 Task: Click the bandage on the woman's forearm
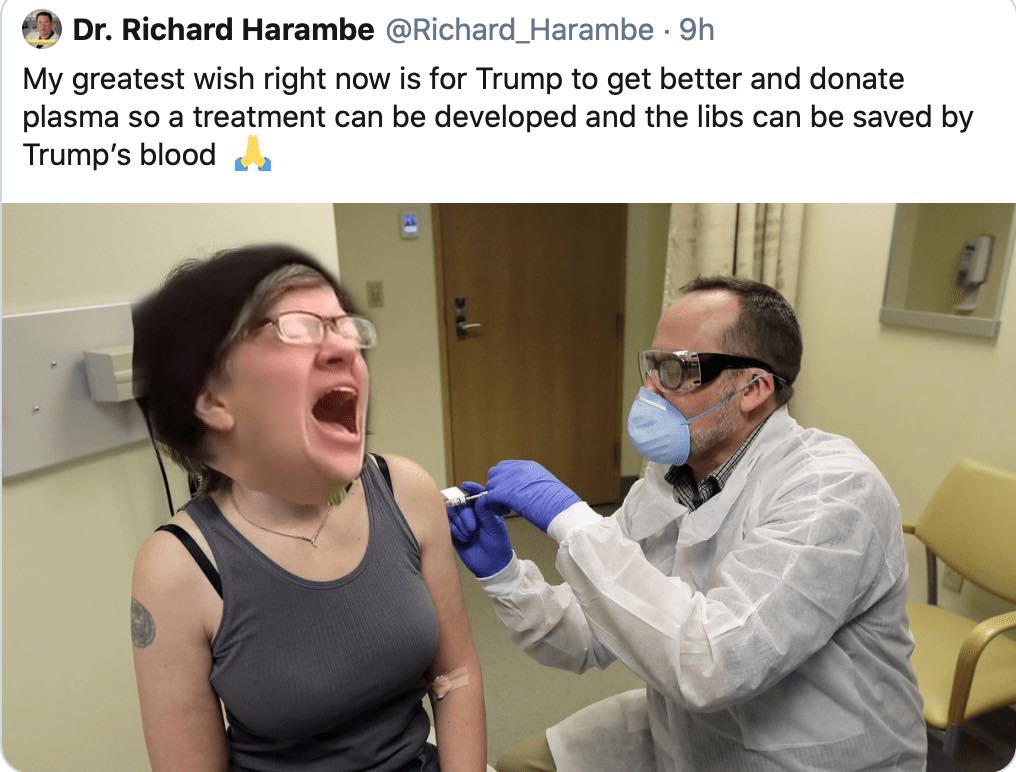coord(448,683)
